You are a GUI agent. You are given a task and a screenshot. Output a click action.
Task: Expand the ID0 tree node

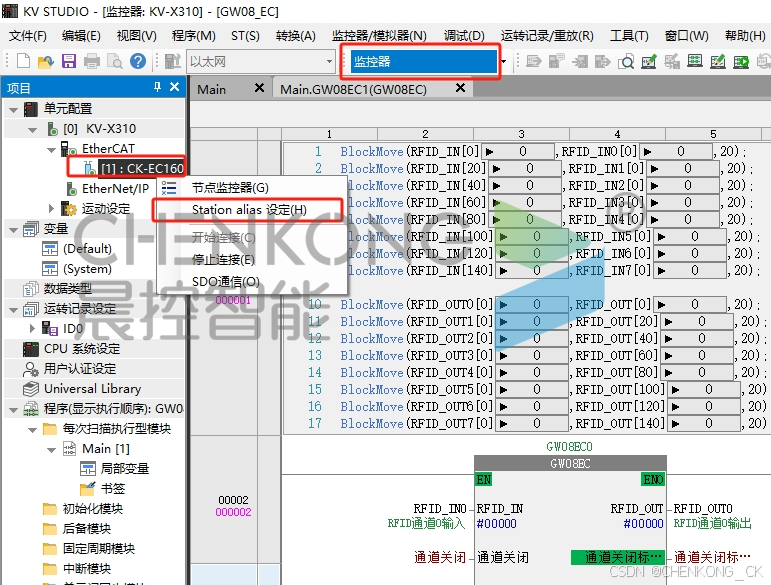coord(32,328)
